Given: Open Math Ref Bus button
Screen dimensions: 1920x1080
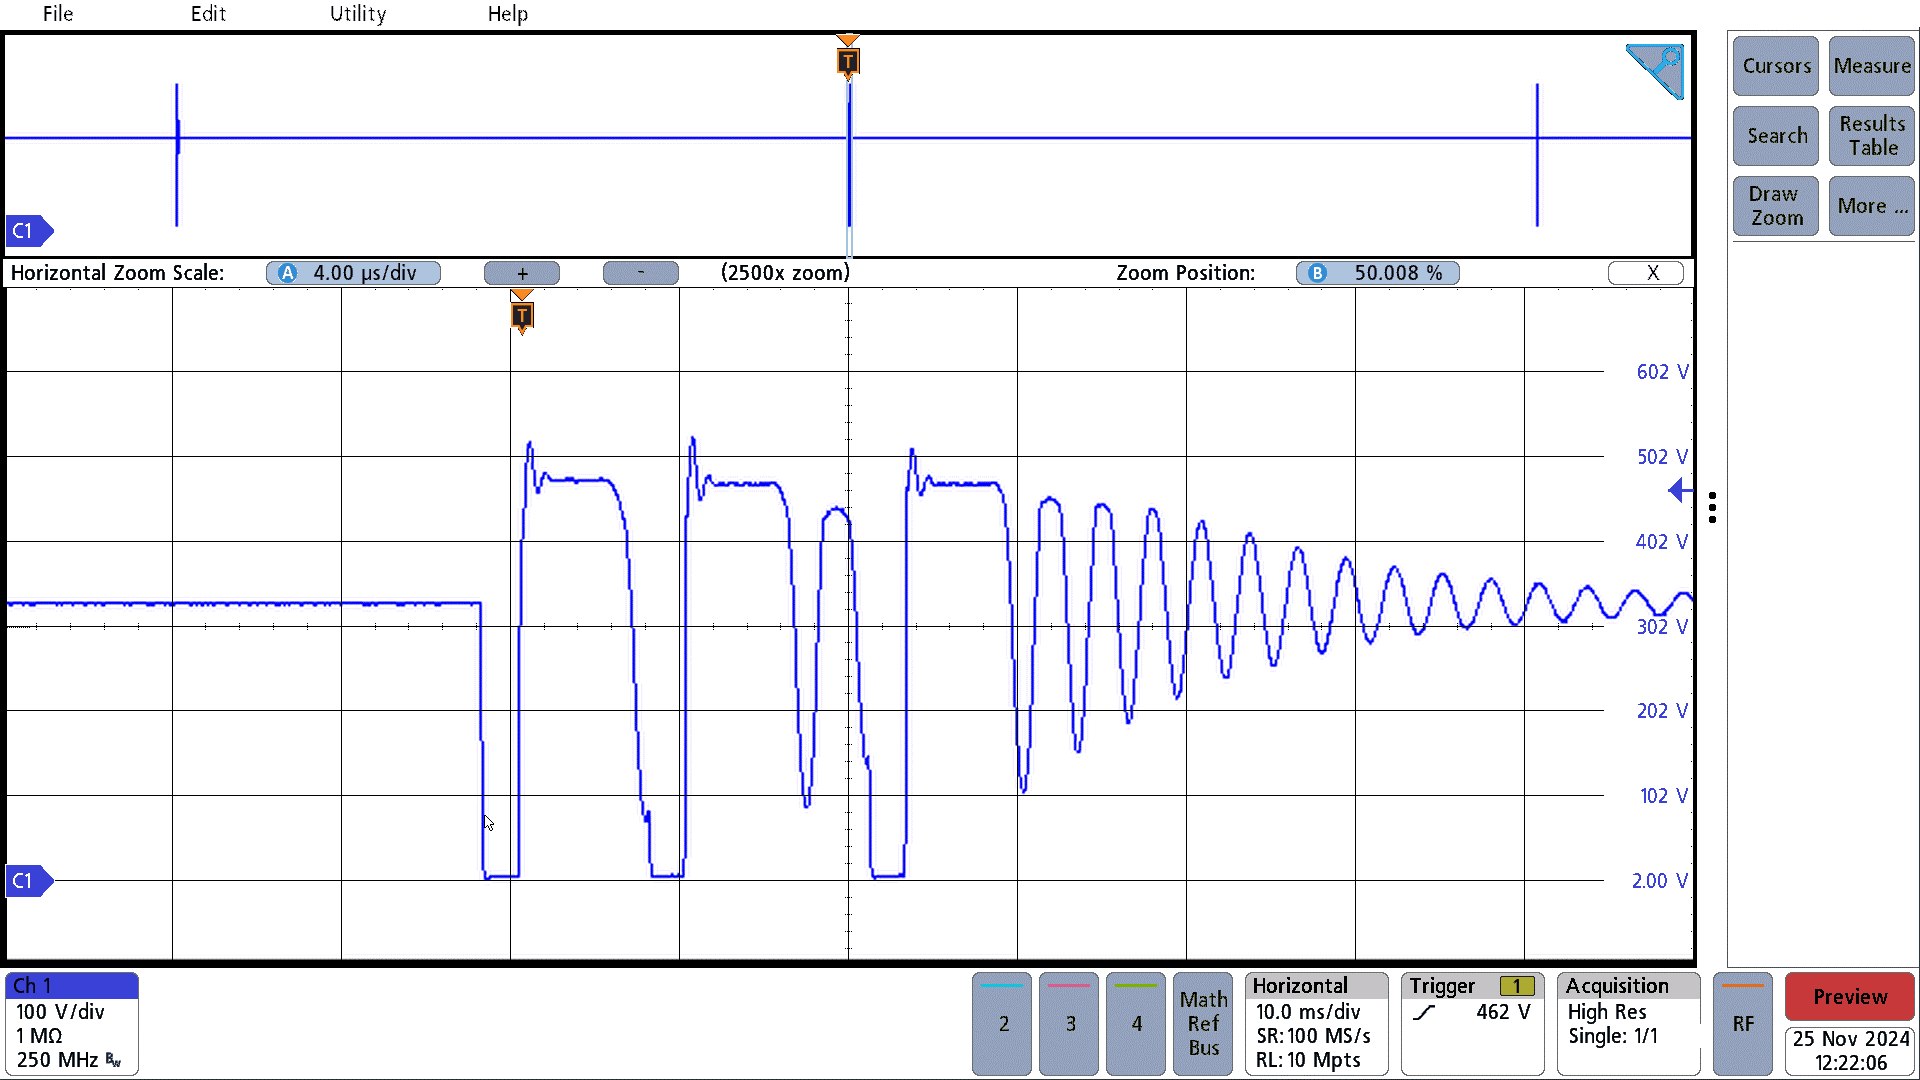Looking at the screenshot, I should coord(1203,1024).
